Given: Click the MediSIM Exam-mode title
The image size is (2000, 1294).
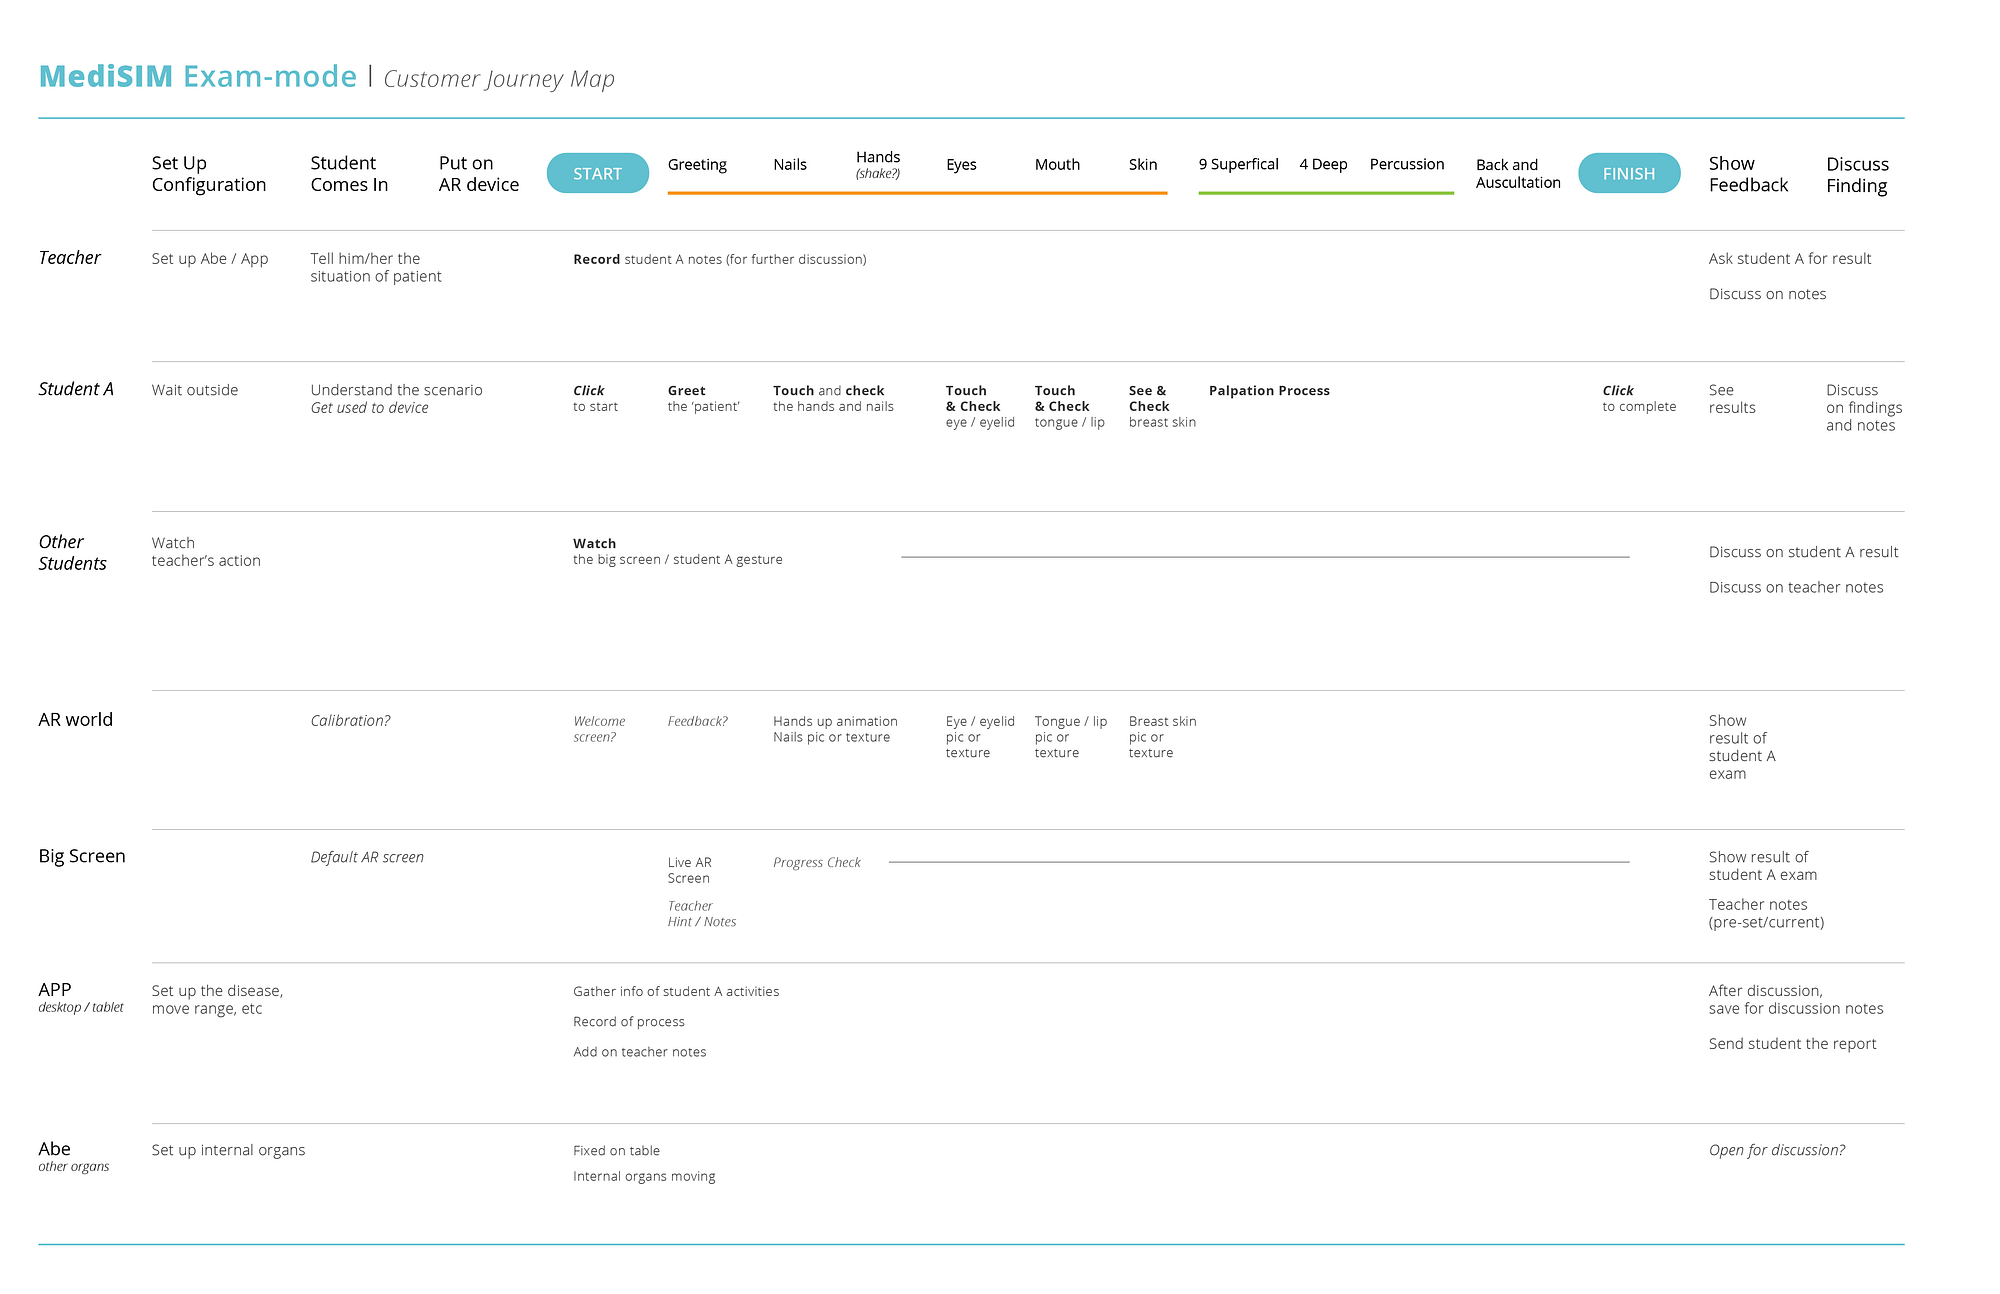Looking at the screenshot, I should [197, 77].
